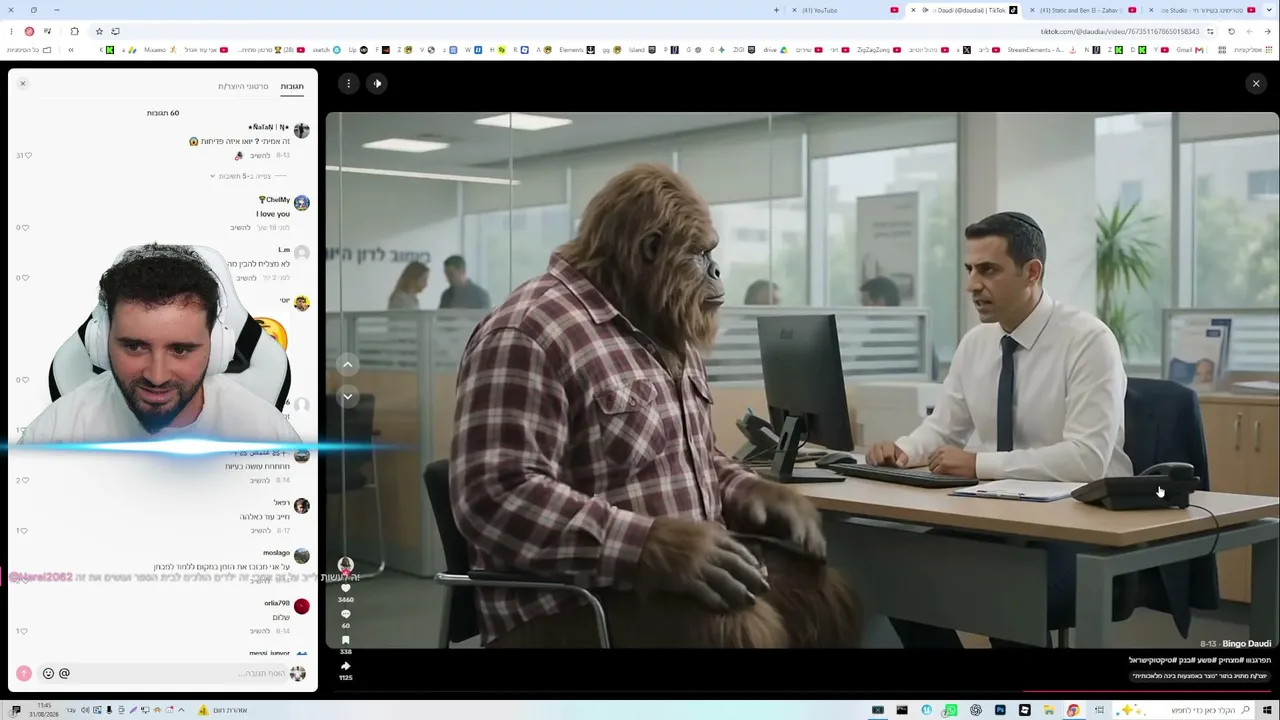The height and width of the screenshot is (720, 1280).
Task: Reply to NaTaN's comment
Action: pyautogui.click(x=260, y=155)
